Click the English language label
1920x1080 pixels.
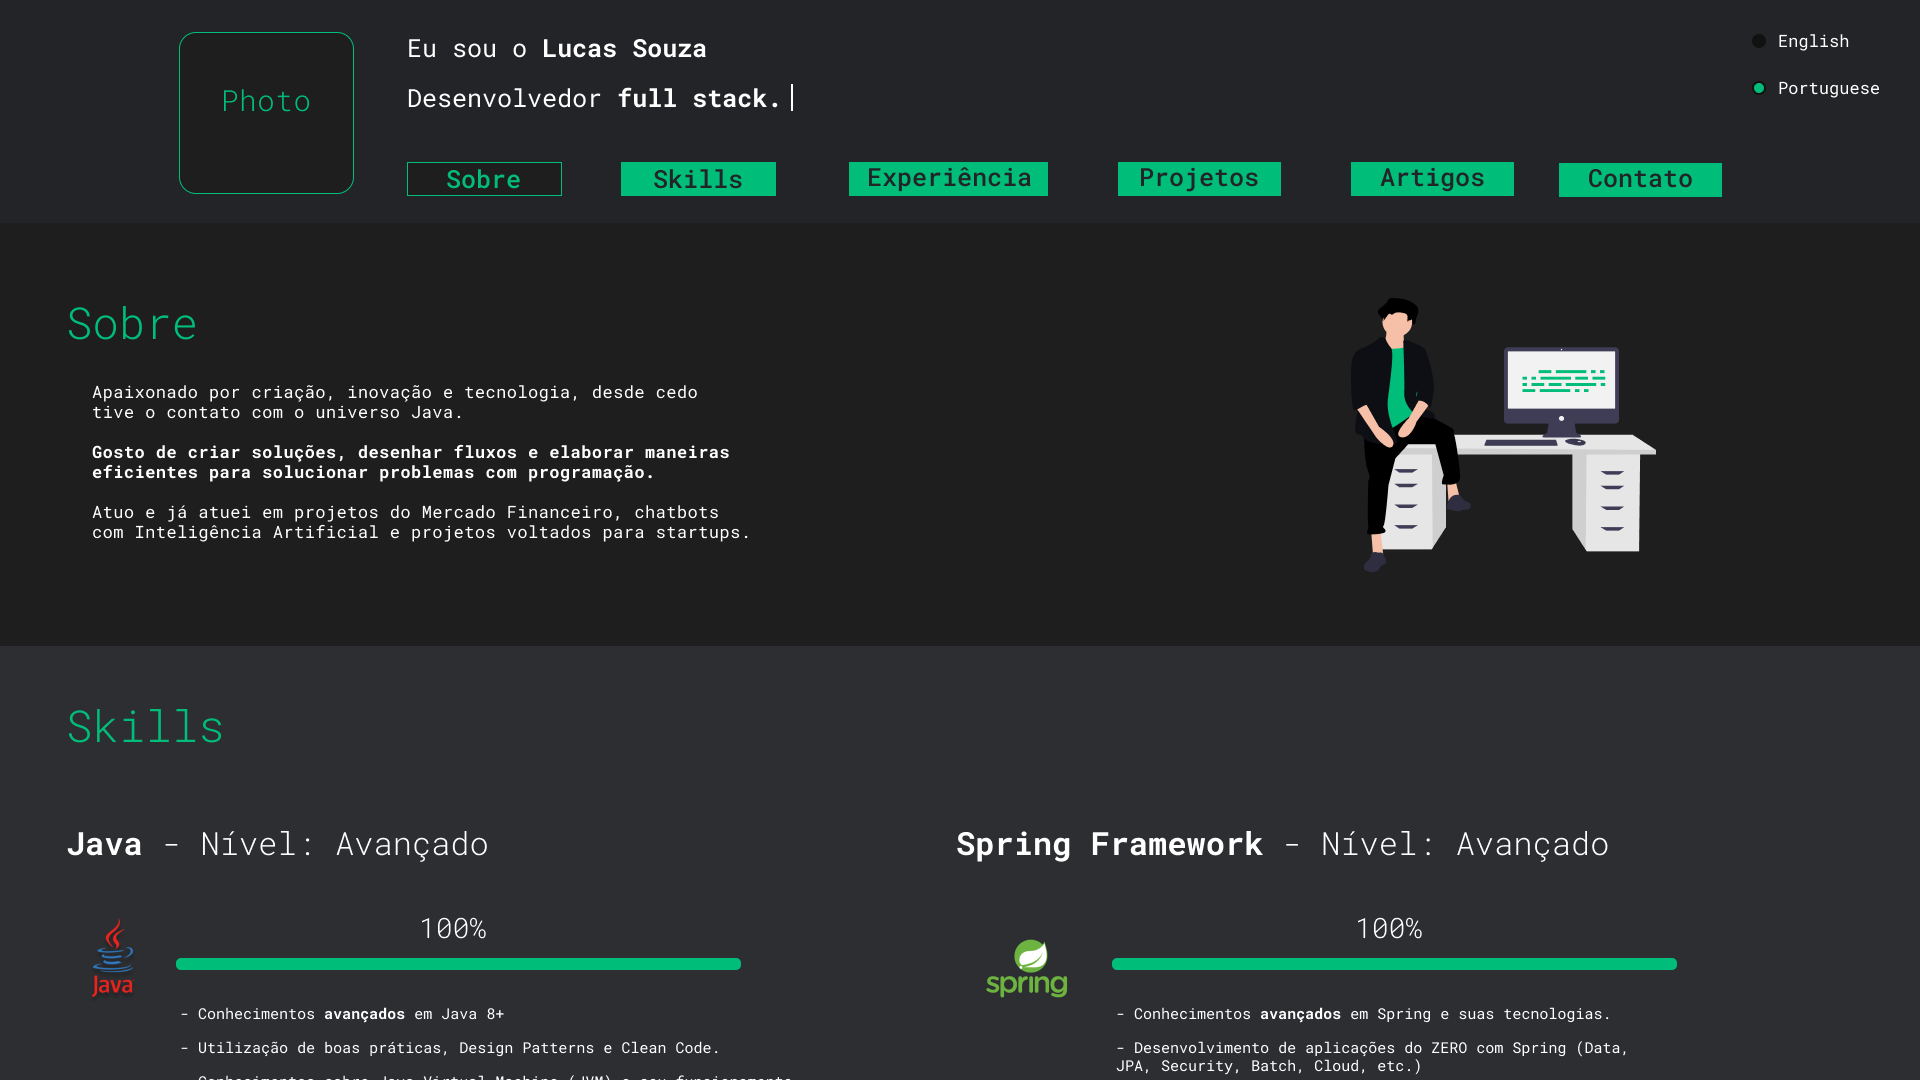click(1813, 41)
